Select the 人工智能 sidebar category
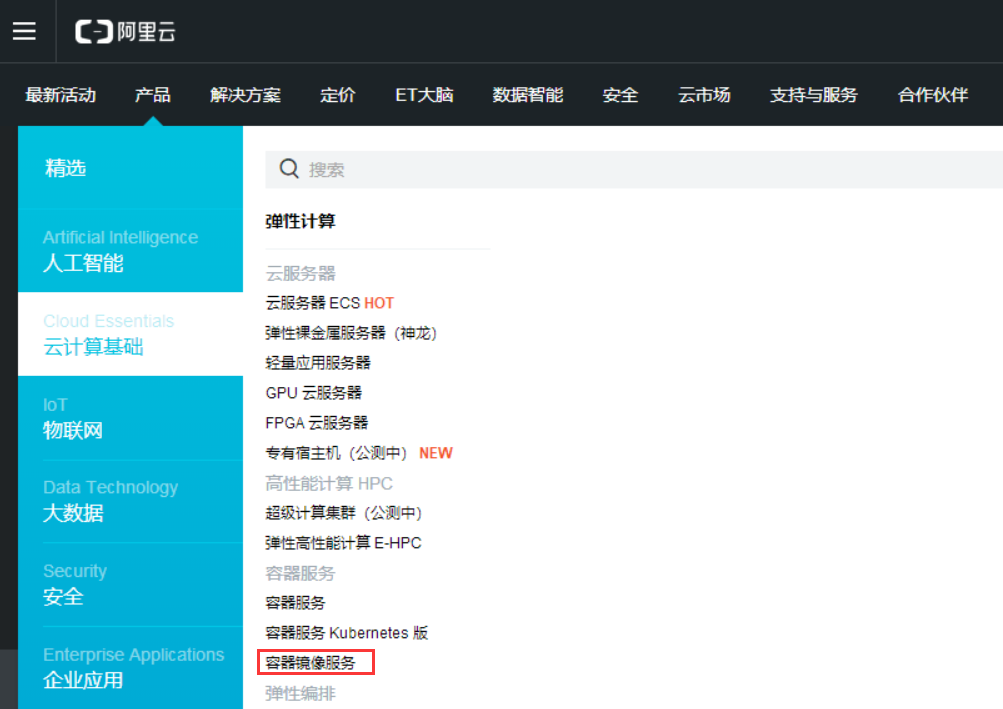1003x709 pixels. pos(130,250)
